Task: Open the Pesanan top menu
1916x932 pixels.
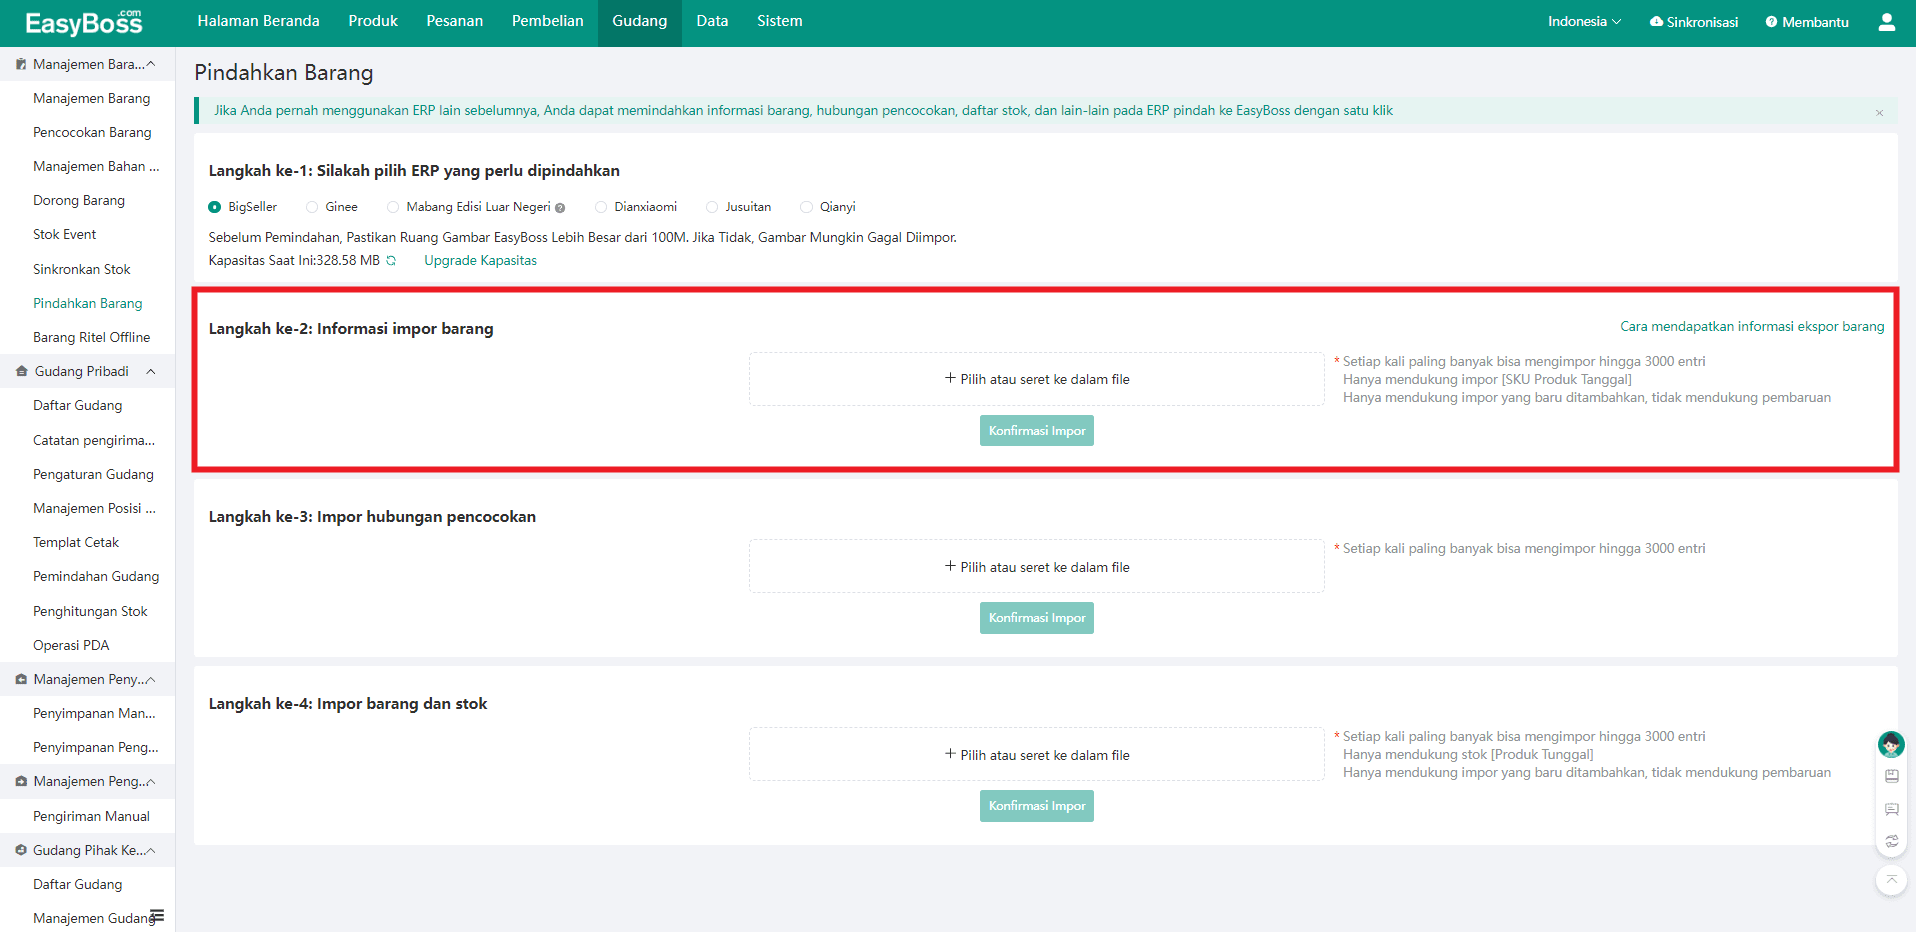Action: (x=455, y=21)
